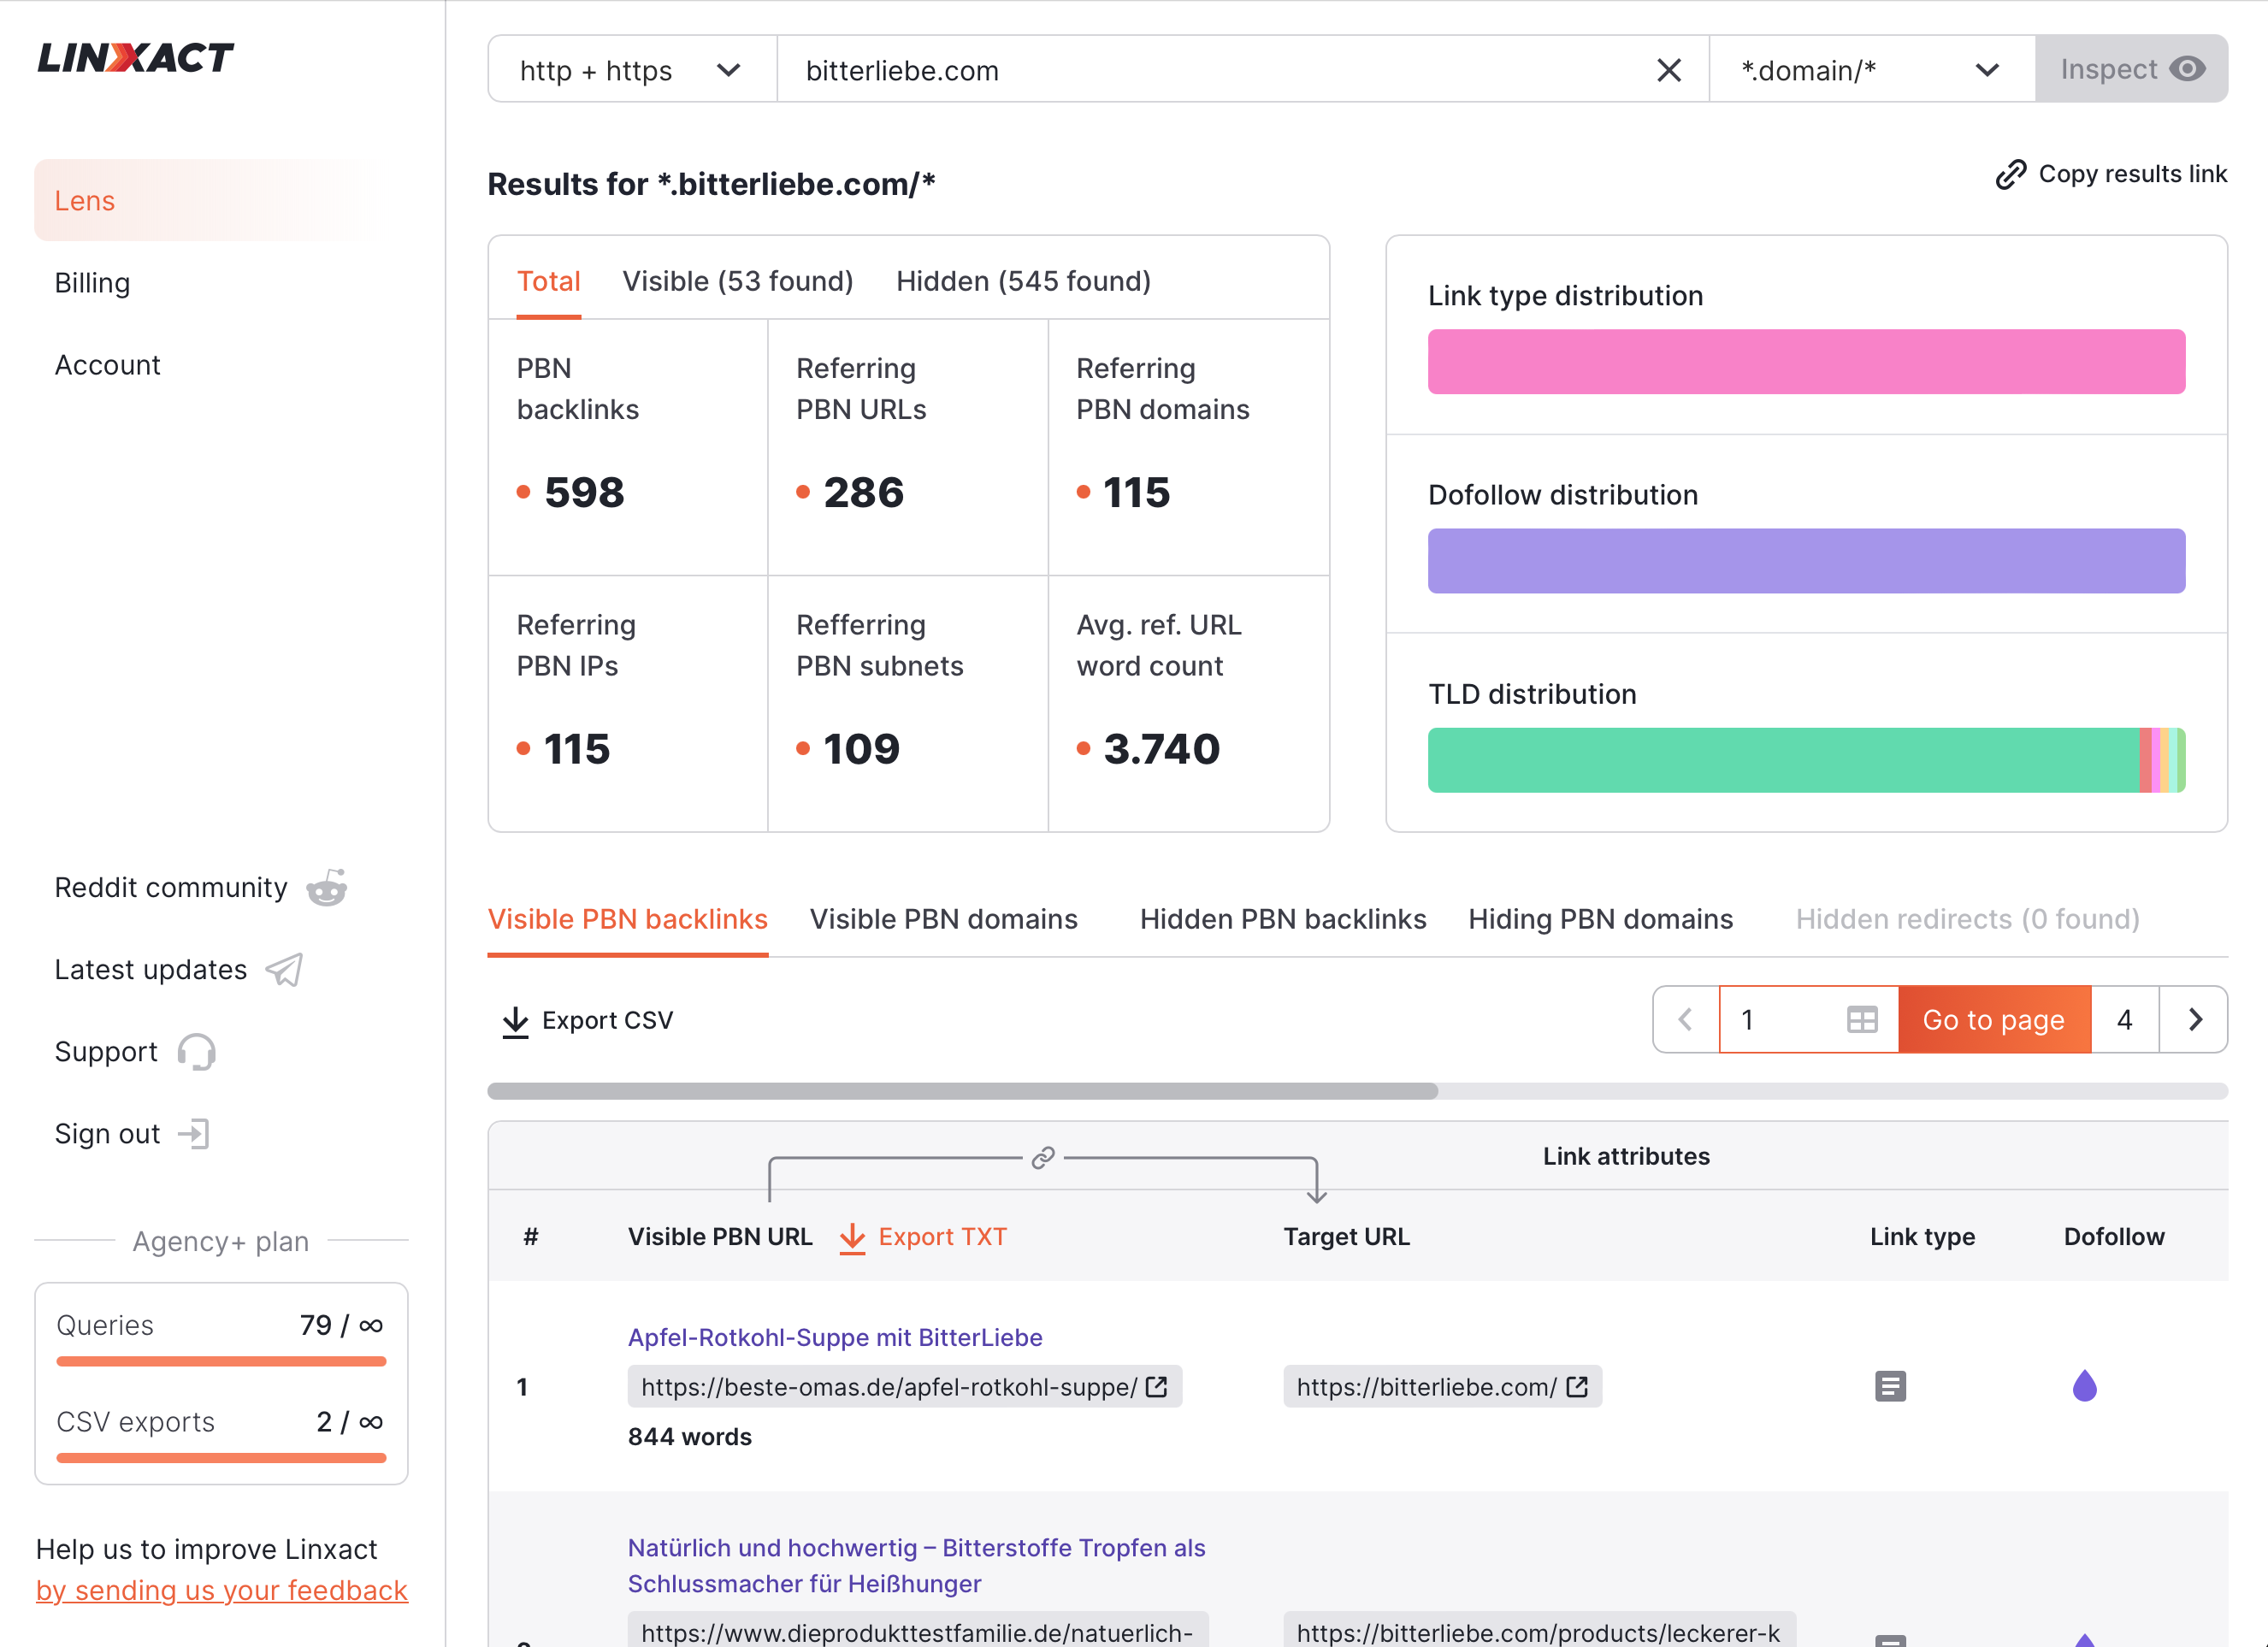
Task: Click the text link type icon in row 1
Action: click(1890, 1387)
